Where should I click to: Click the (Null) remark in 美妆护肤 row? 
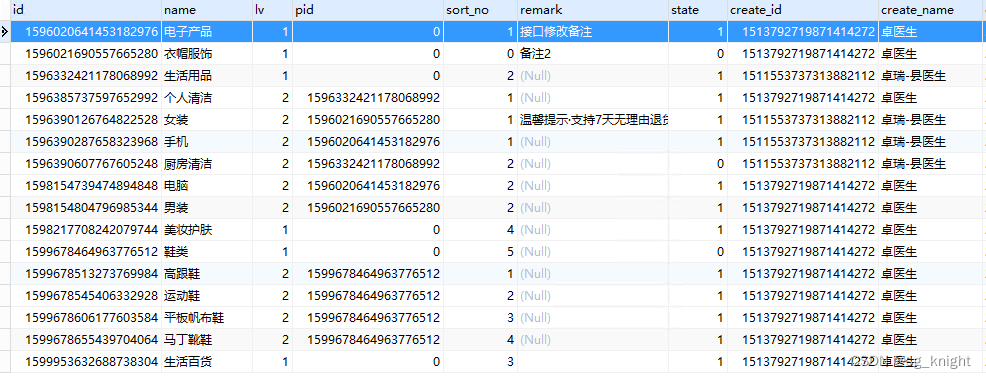pyautogui.click(x=593, y=230)
